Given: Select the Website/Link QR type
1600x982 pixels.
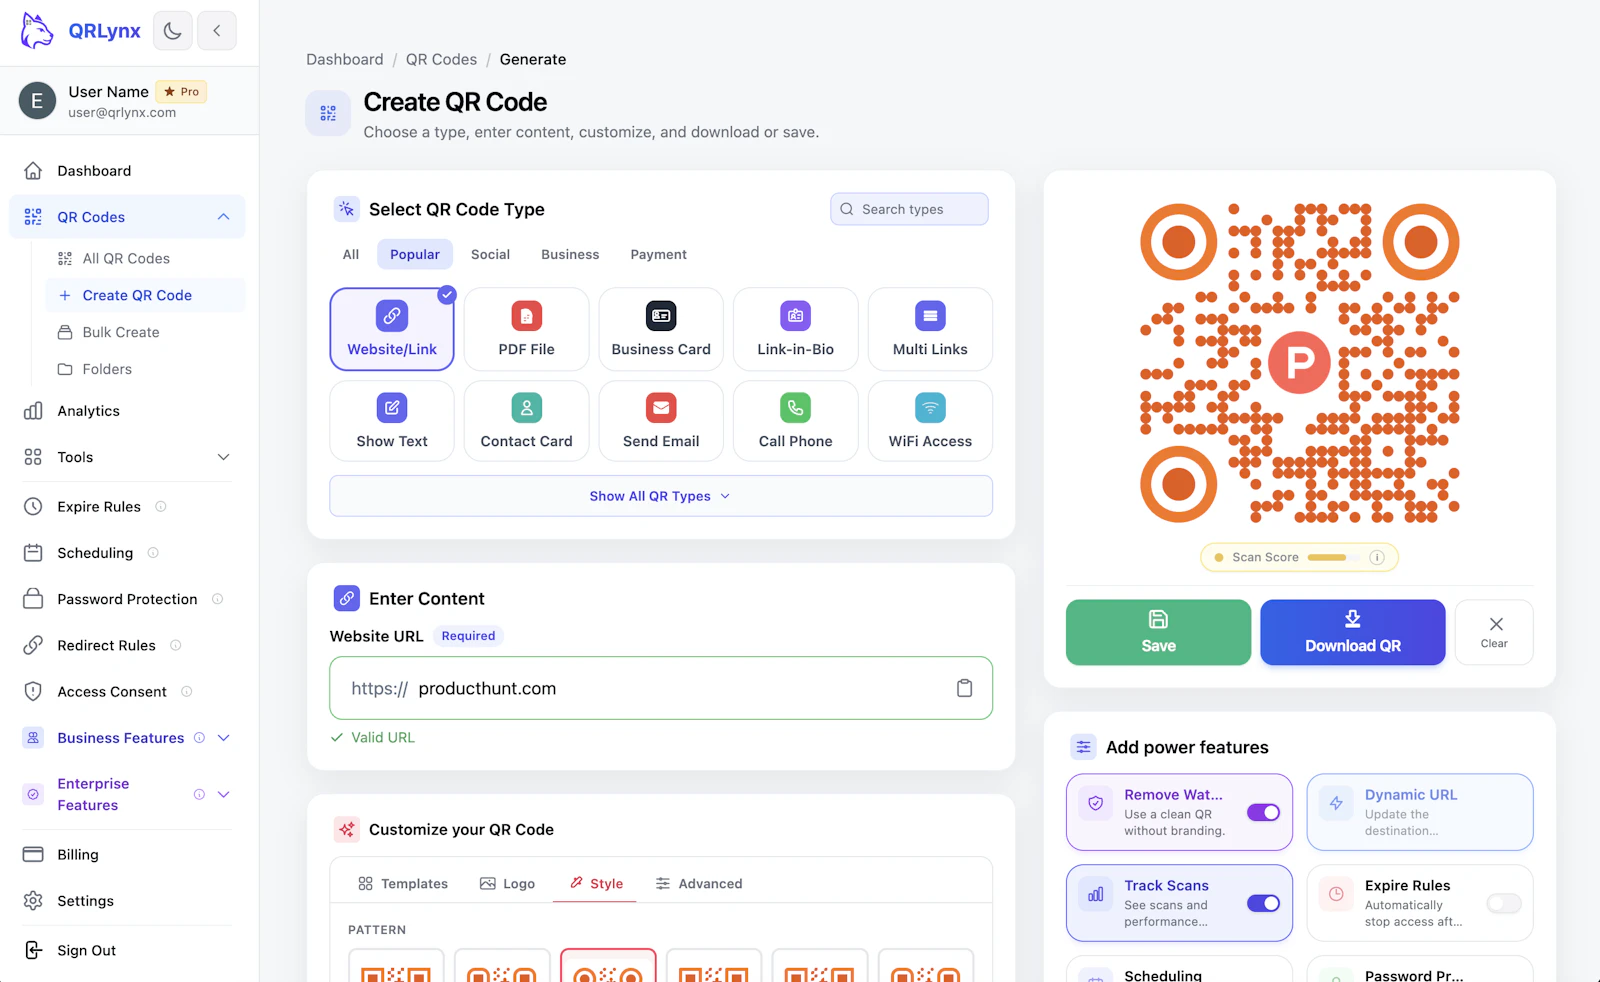Looking at the screenshot, I should click(x=392, y=329).
